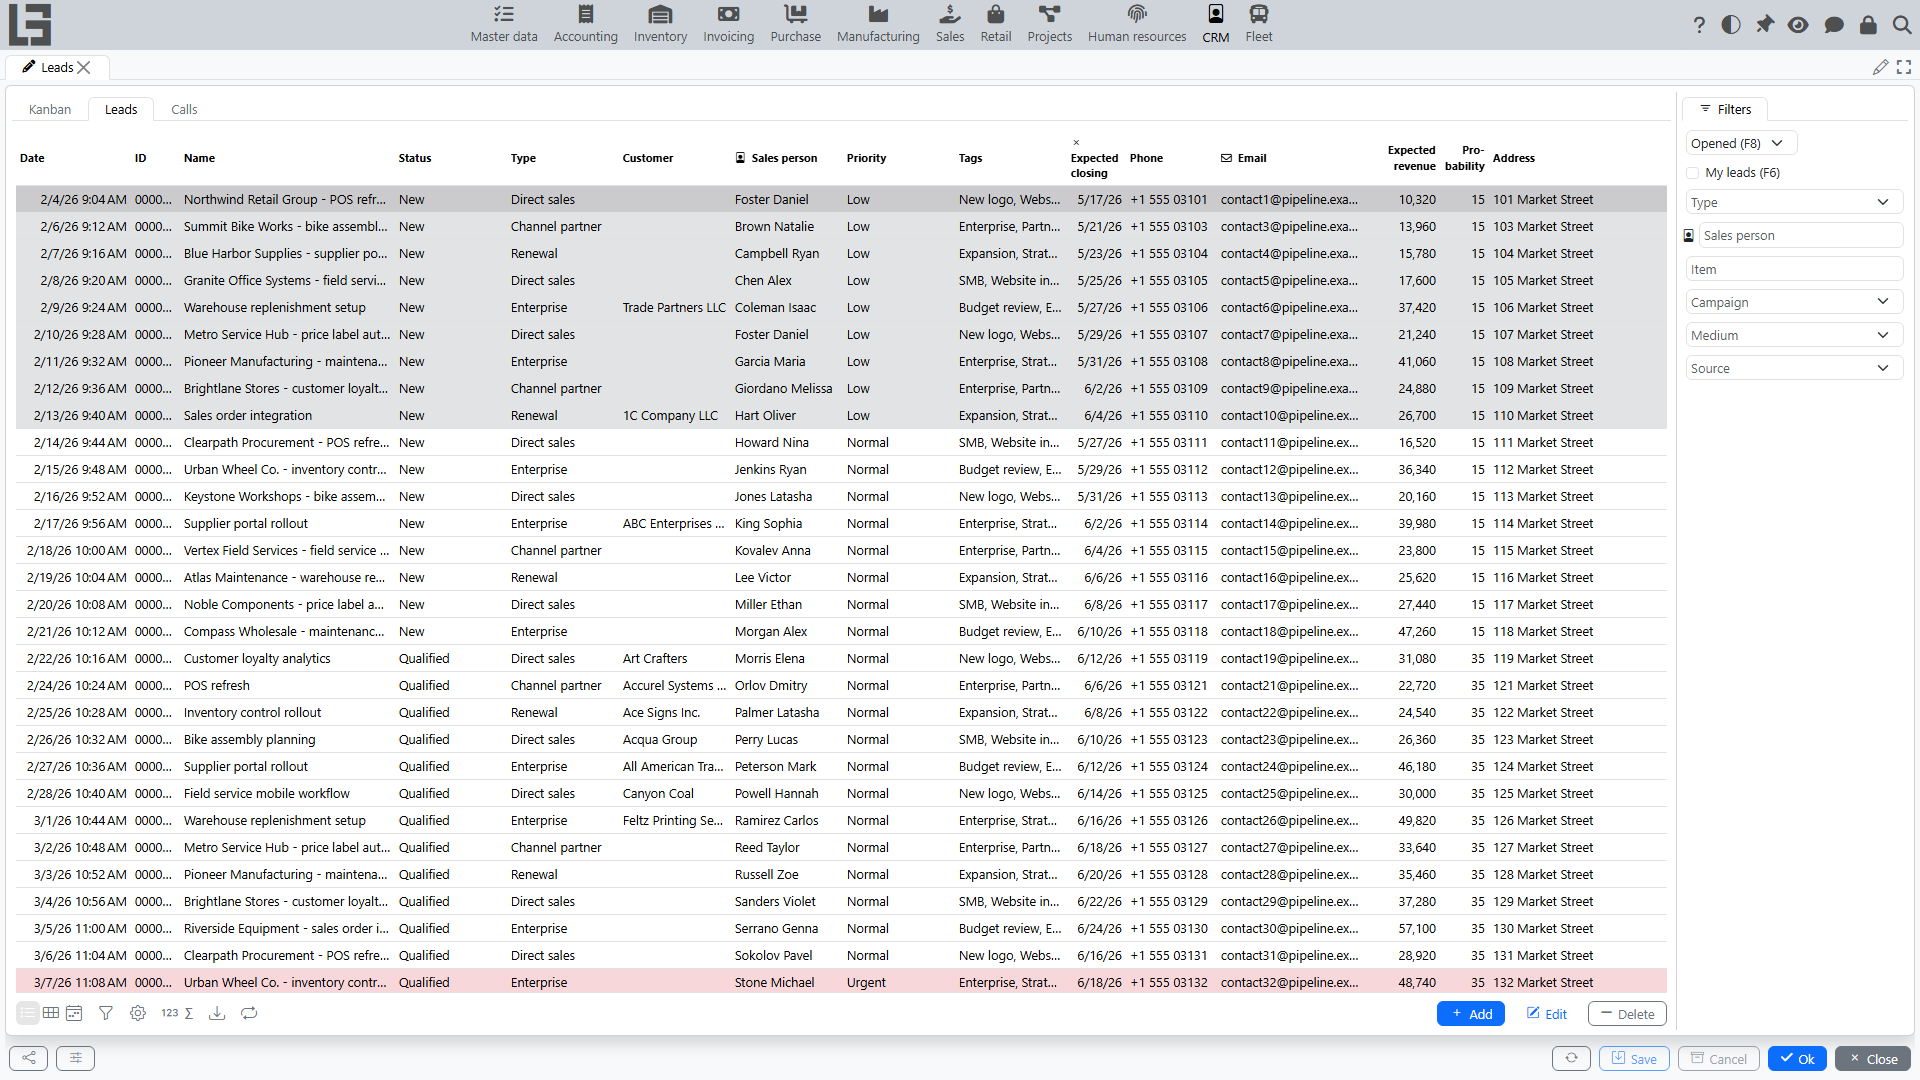Switch to grid table view icon
The width and height of the screenshot is (1920, 1080).
[51, 1013]
